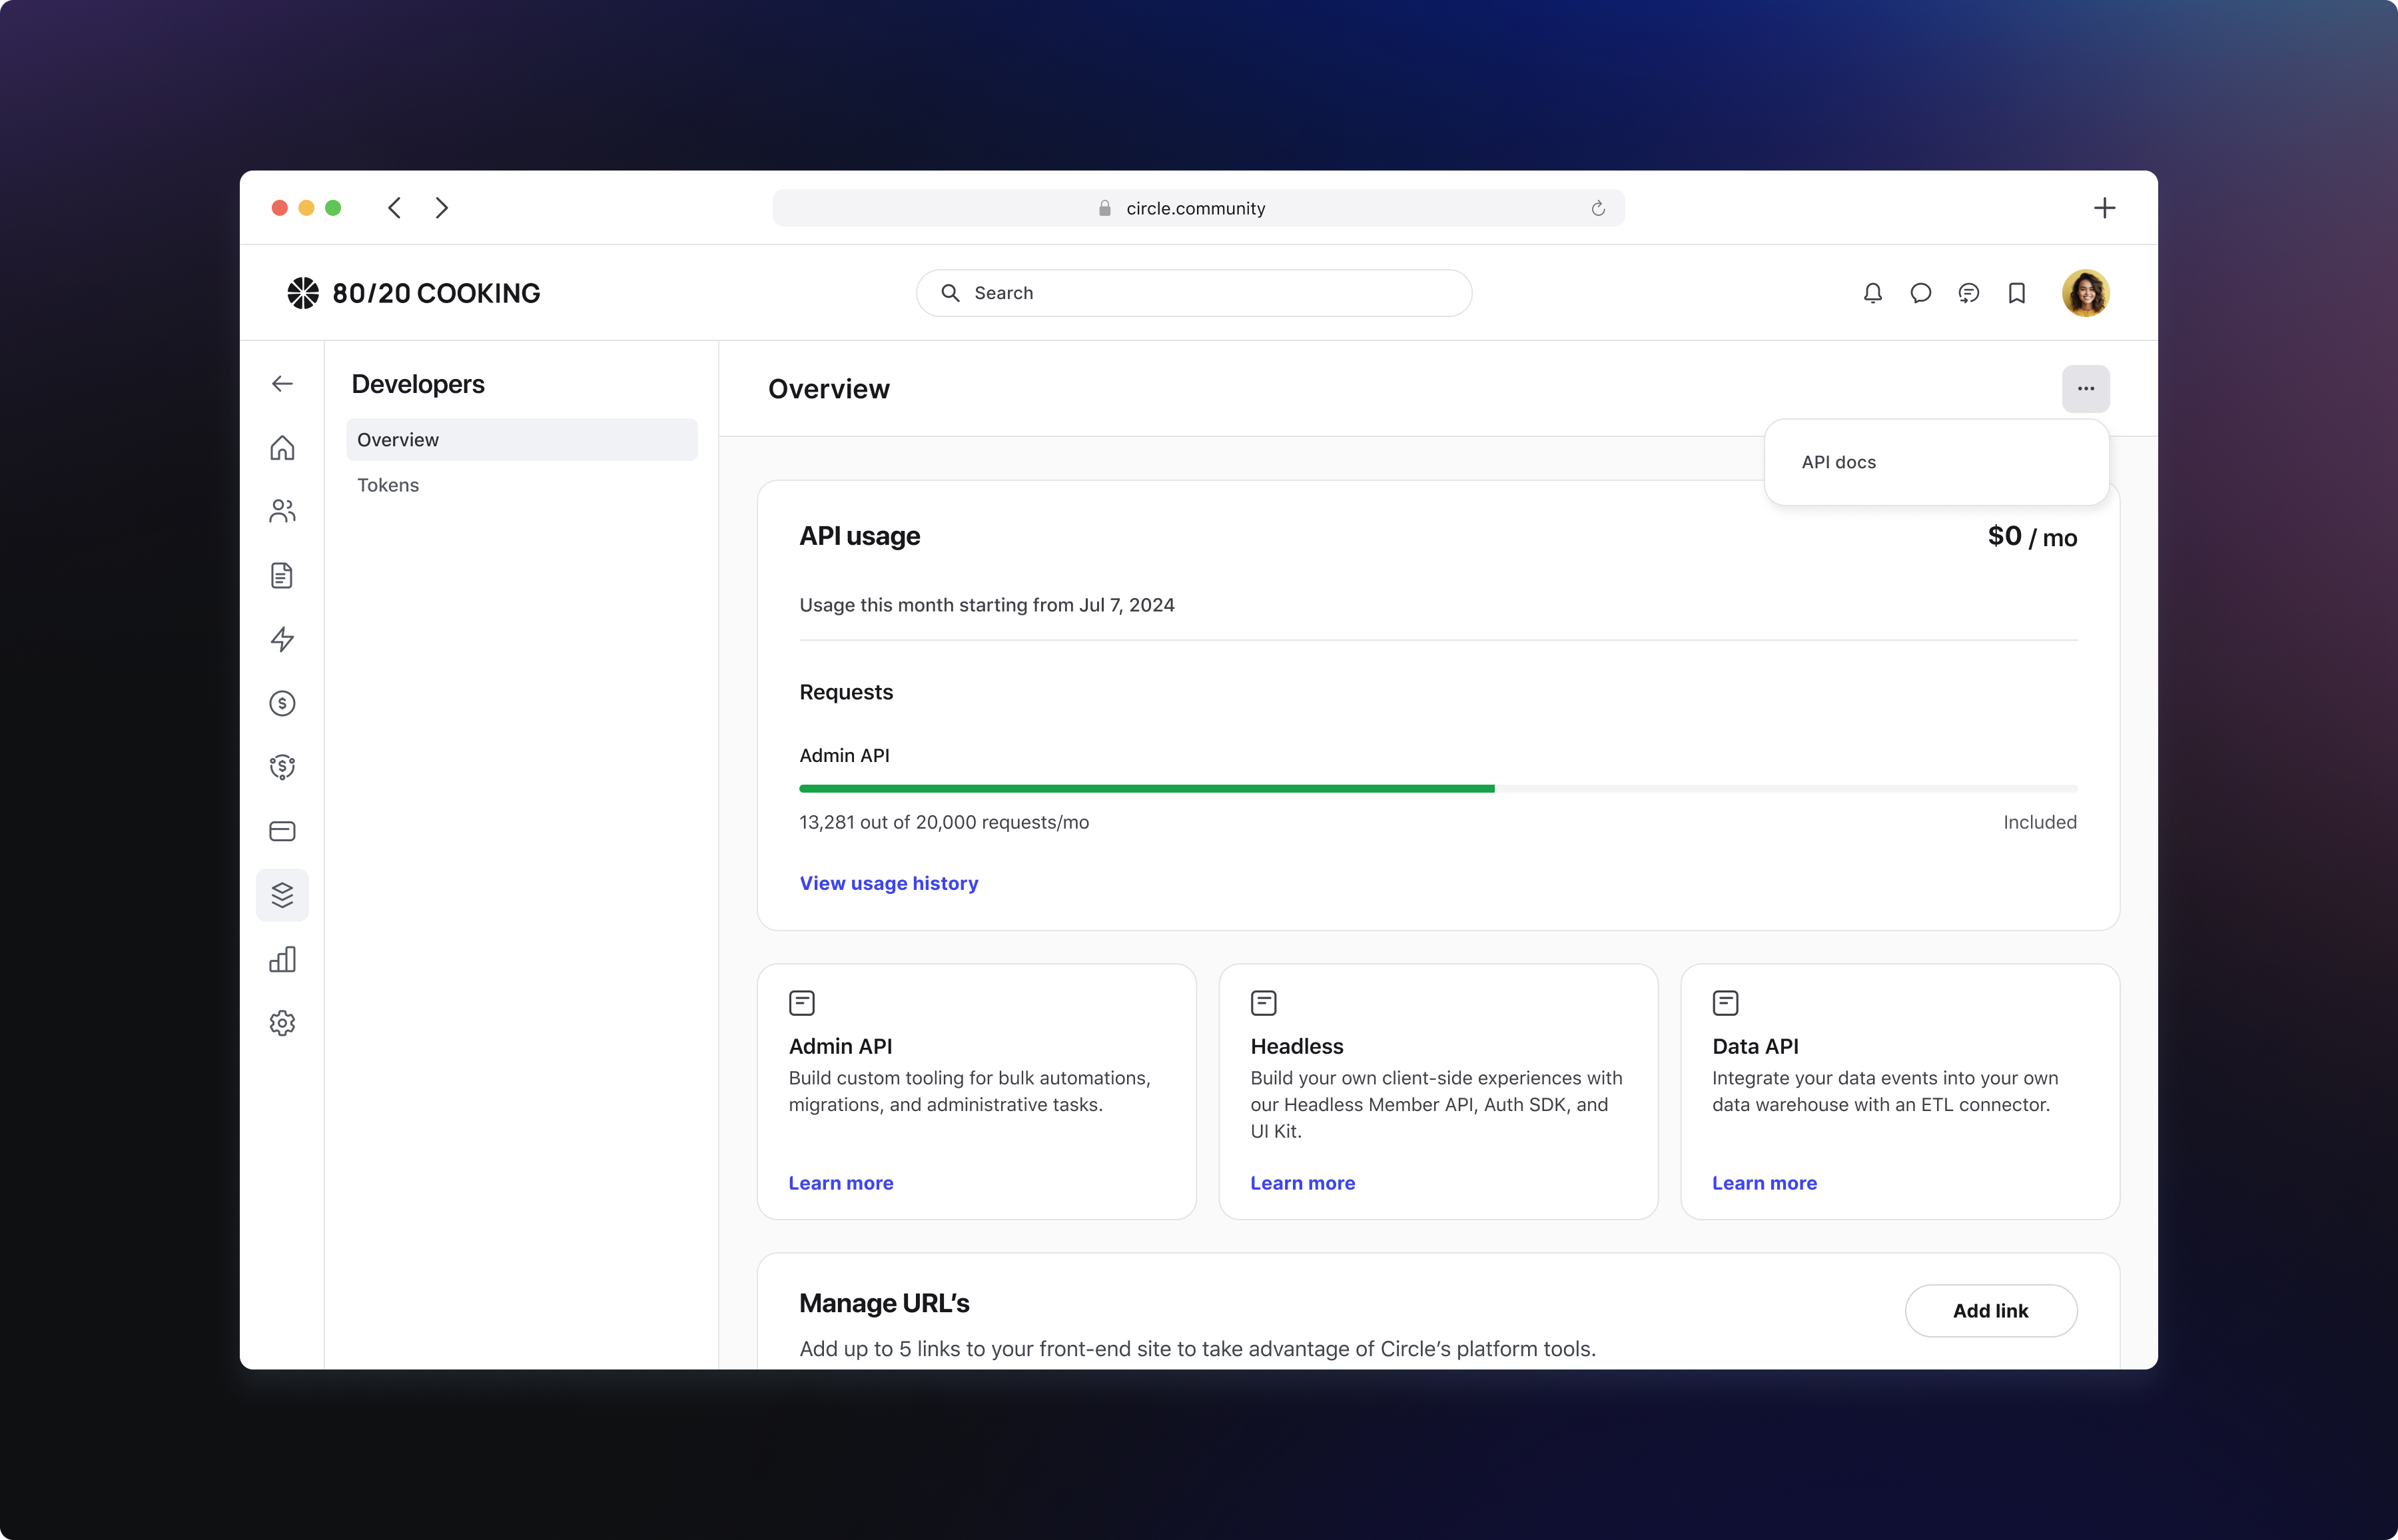This screenshot has height=1540, width=2398.
Task: Click the reload icon in address bar
Action: tap(1598, 208)
